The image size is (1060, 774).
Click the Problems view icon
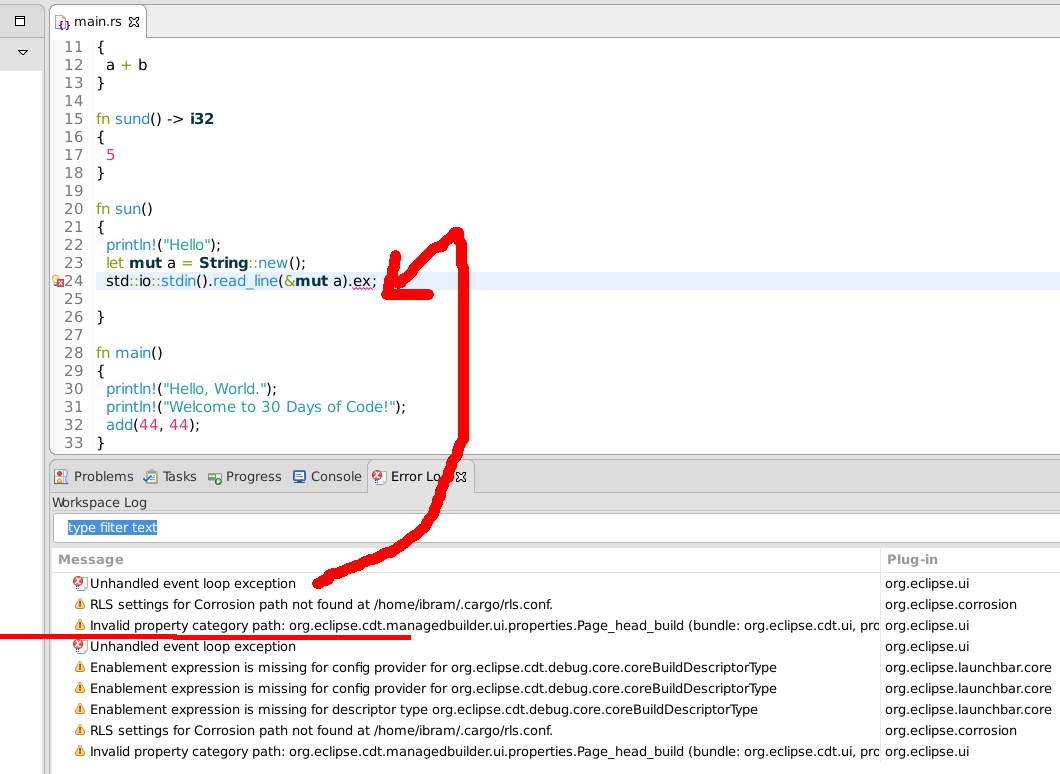point(62,476)
